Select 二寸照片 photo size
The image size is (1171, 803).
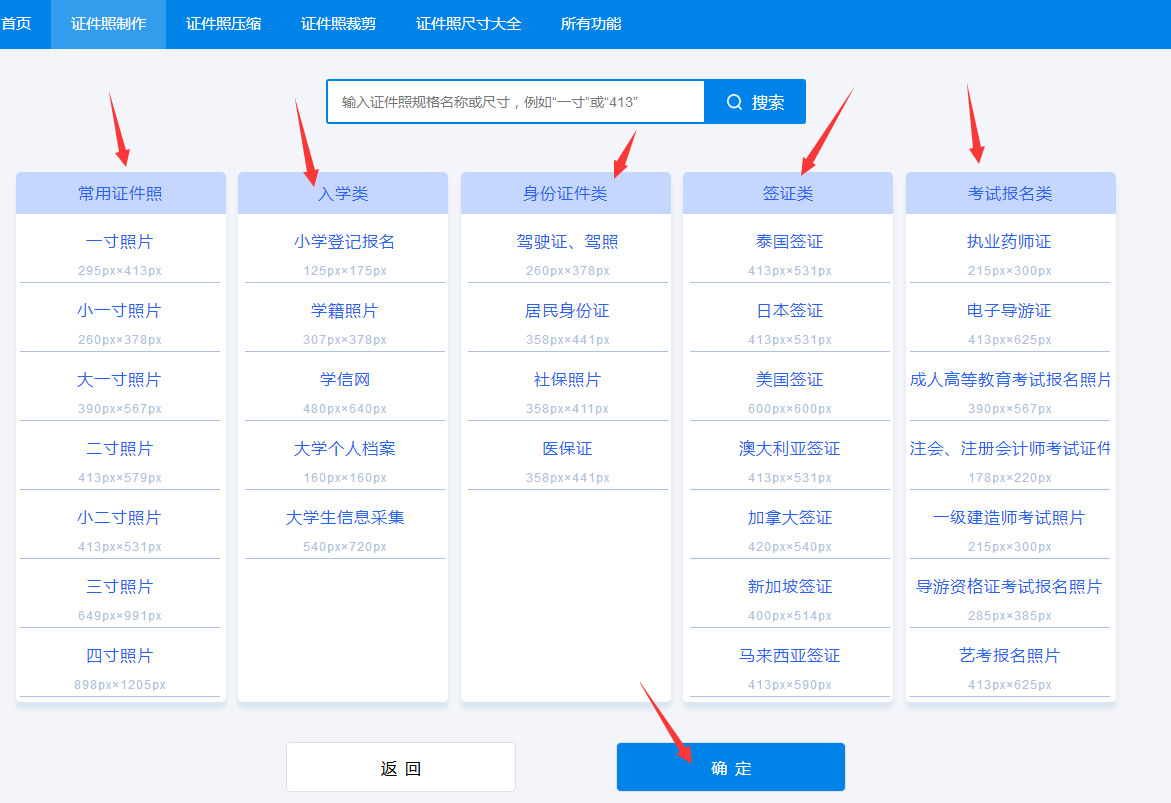coord(120,448)
